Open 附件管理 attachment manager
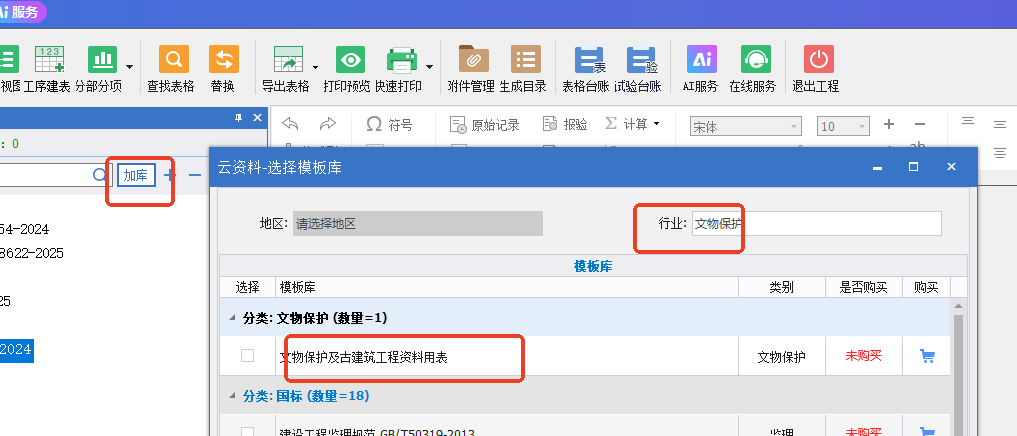1017x436 pixels. pos(472,69)
